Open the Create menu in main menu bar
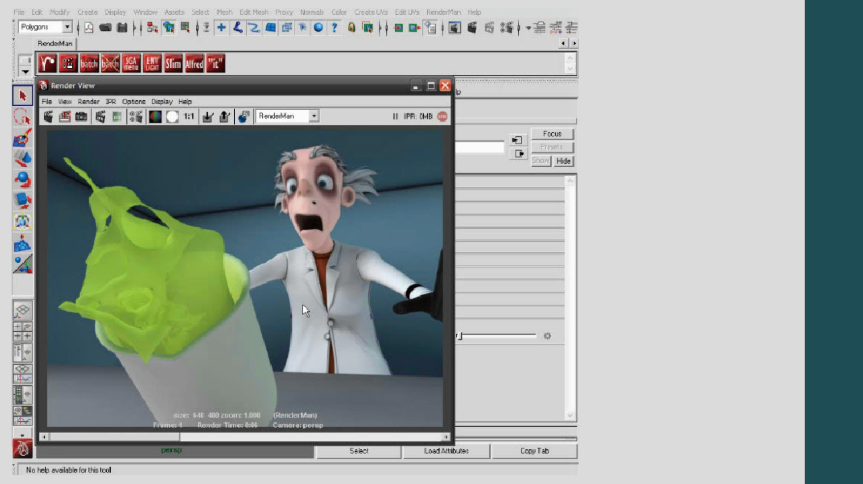 pyautogui.click(x=87, y=12)
